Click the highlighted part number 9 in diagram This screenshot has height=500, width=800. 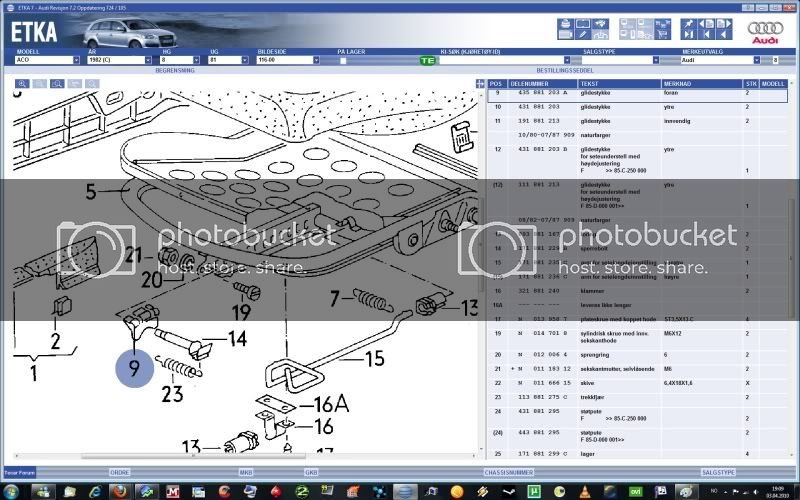coord(134,367)
